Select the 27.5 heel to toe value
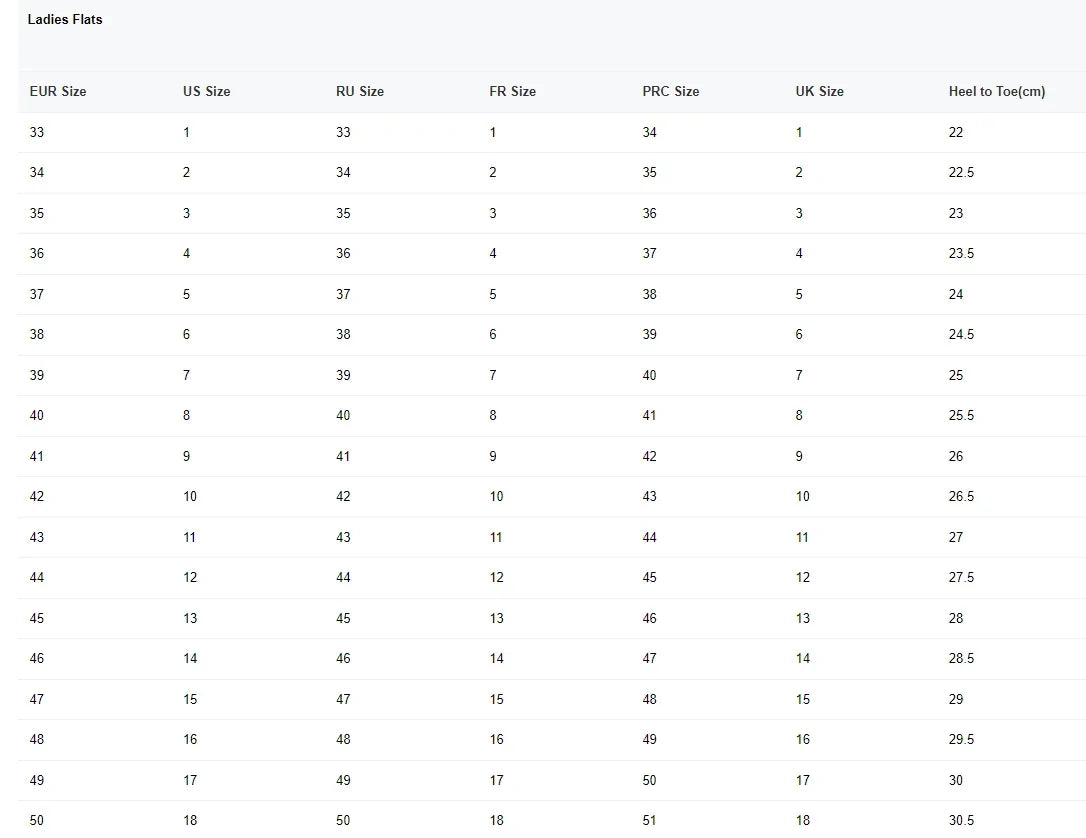This screenshot has height=838, width=1086. [961, 577]
